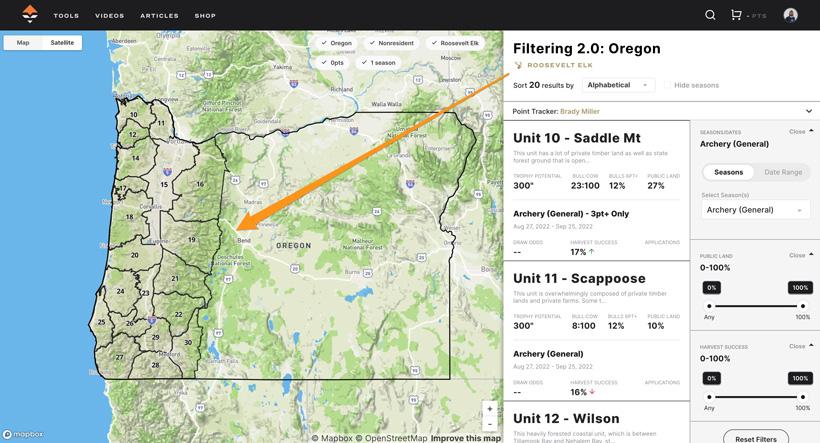The height and width of the screenshot is (443, 820).
Task: Open the Archery (General) season dropdown
Action: [x=755, y=210]
